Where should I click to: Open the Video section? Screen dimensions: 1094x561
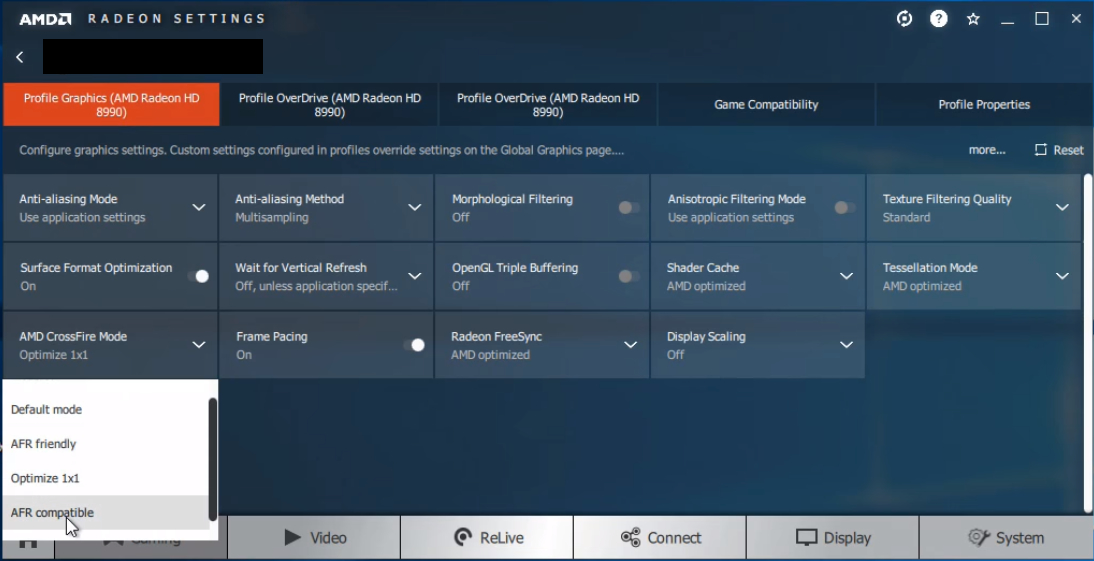pyautogui.click(x=314, y=537)
